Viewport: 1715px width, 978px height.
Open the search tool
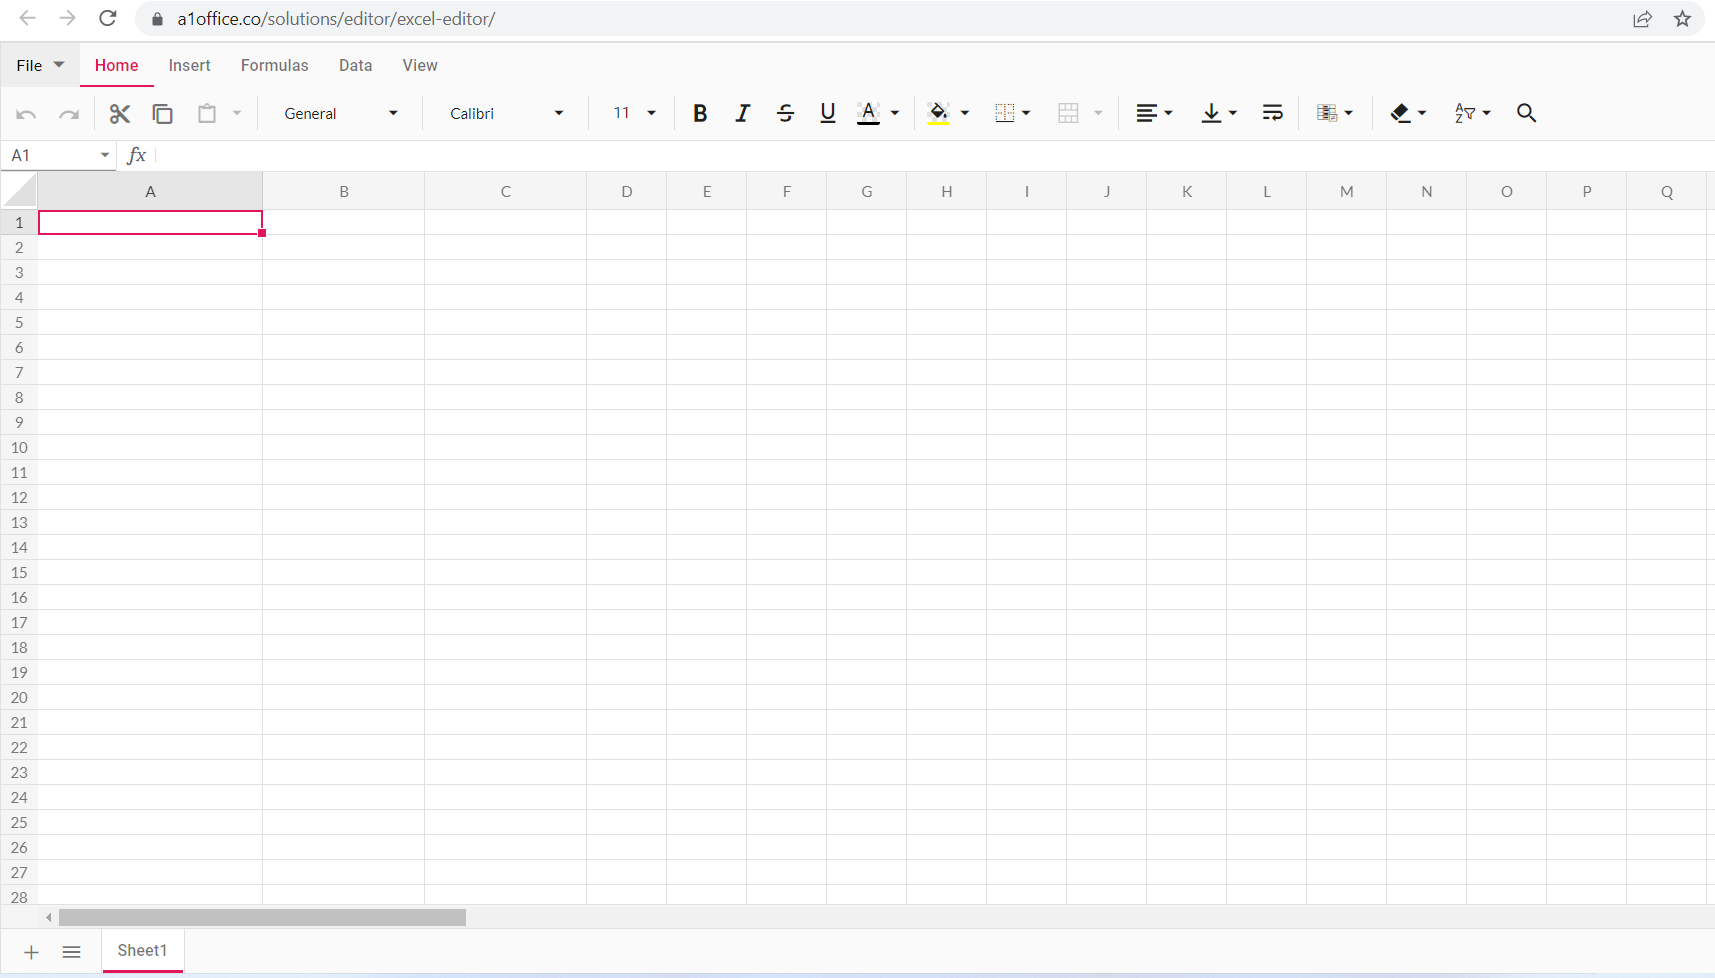(x=1525, y=113)
